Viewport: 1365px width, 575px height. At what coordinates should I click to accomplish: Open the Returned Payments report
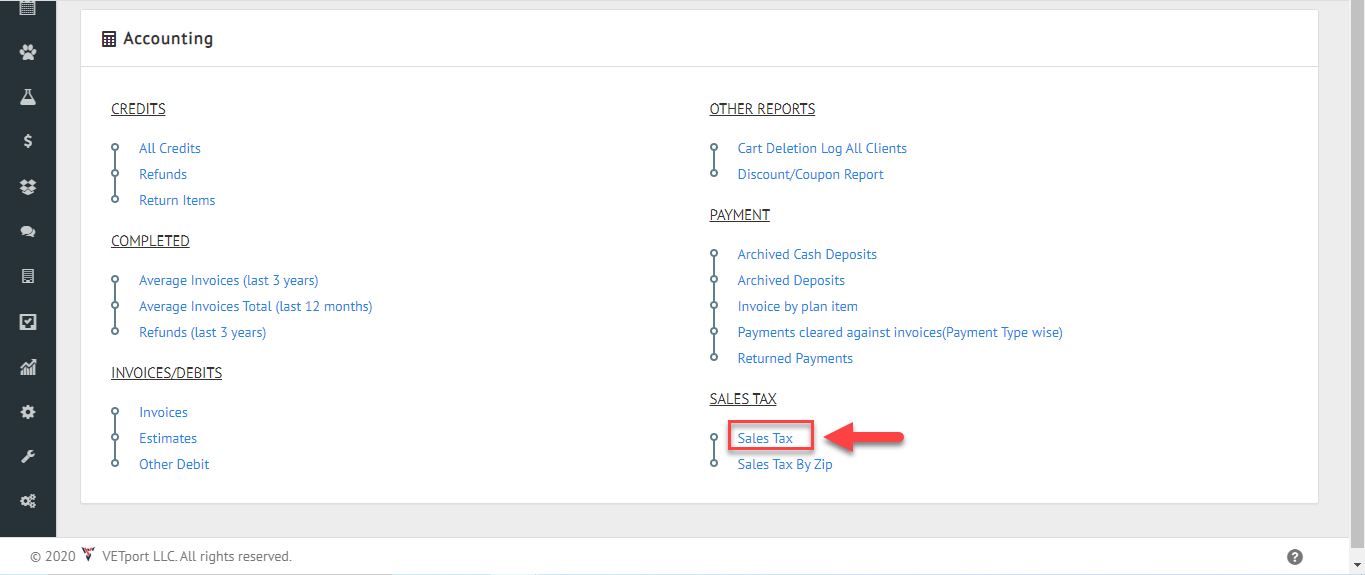795,358
